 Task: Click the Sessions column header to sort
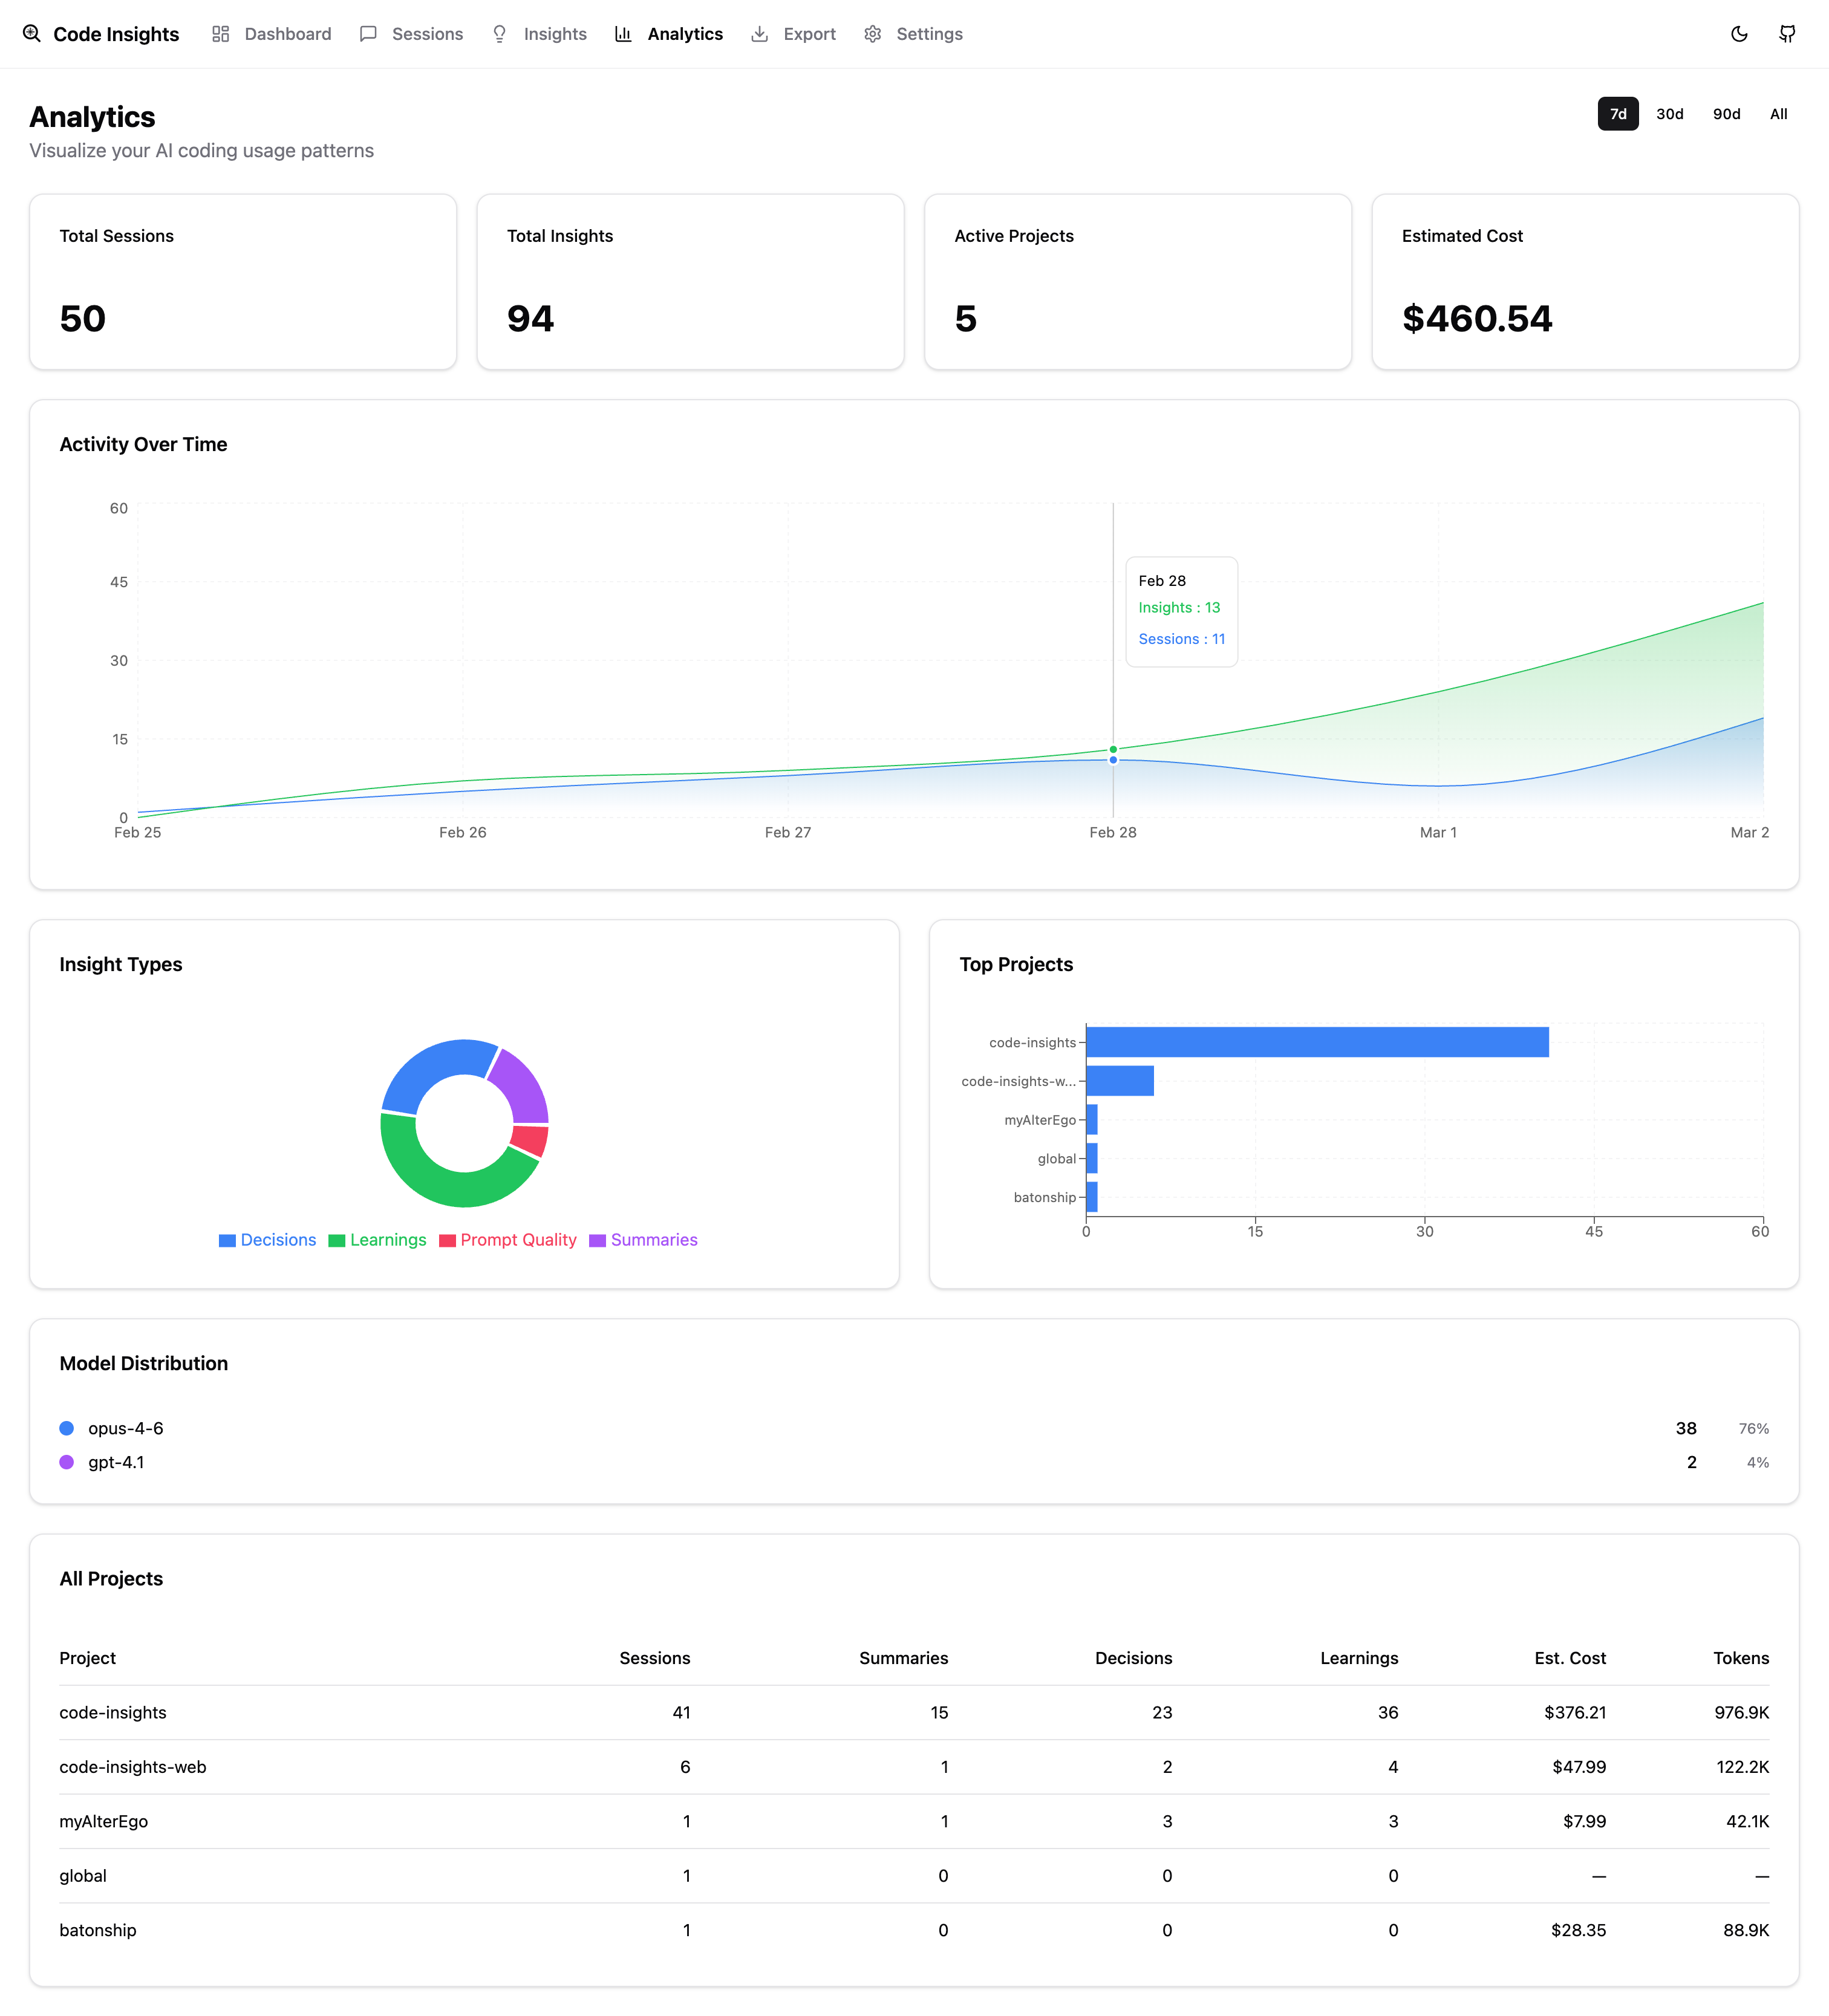pos(655,1657)
